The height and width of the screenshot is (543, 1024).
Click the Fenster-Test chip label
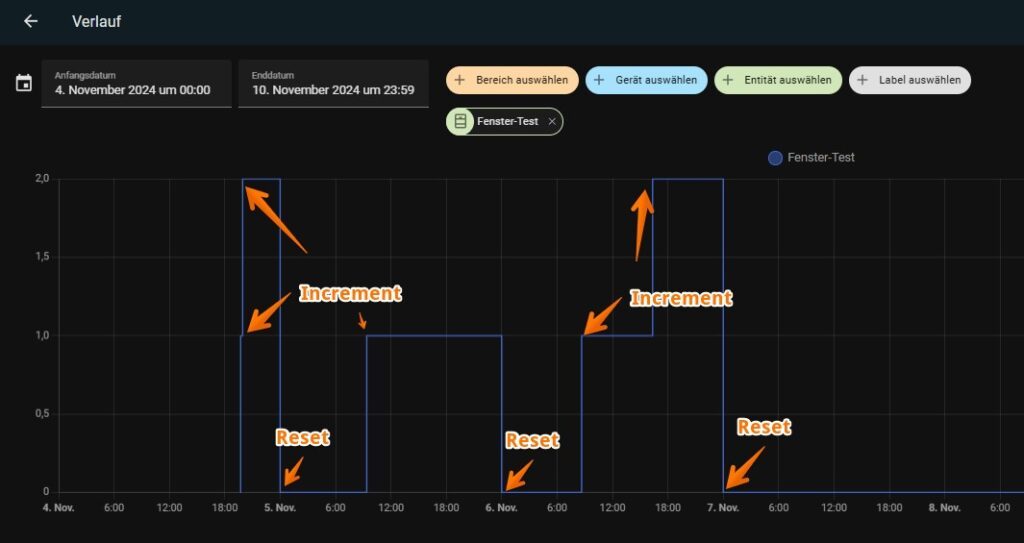508,121
